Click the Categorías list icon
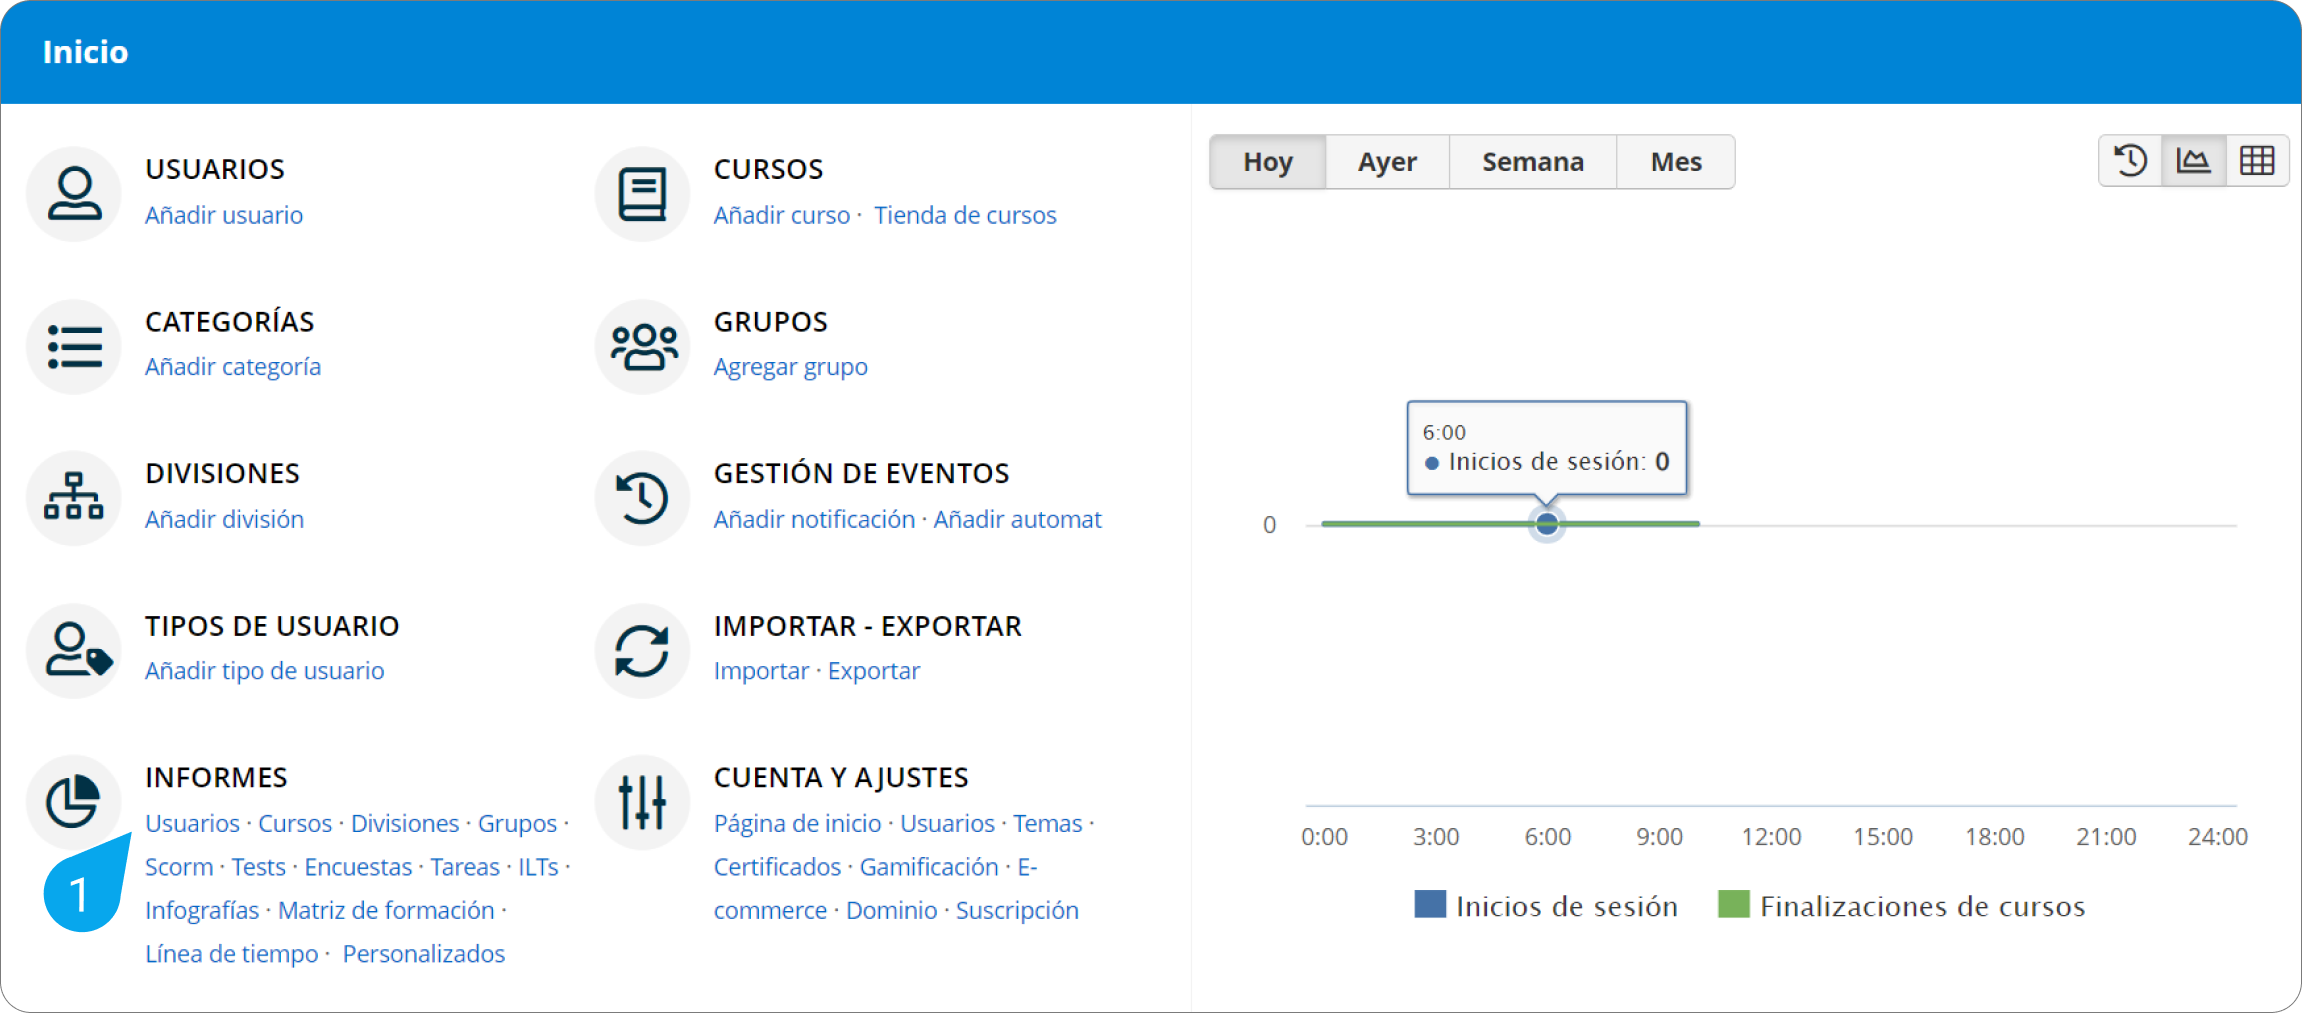 (x=74, y=346)
